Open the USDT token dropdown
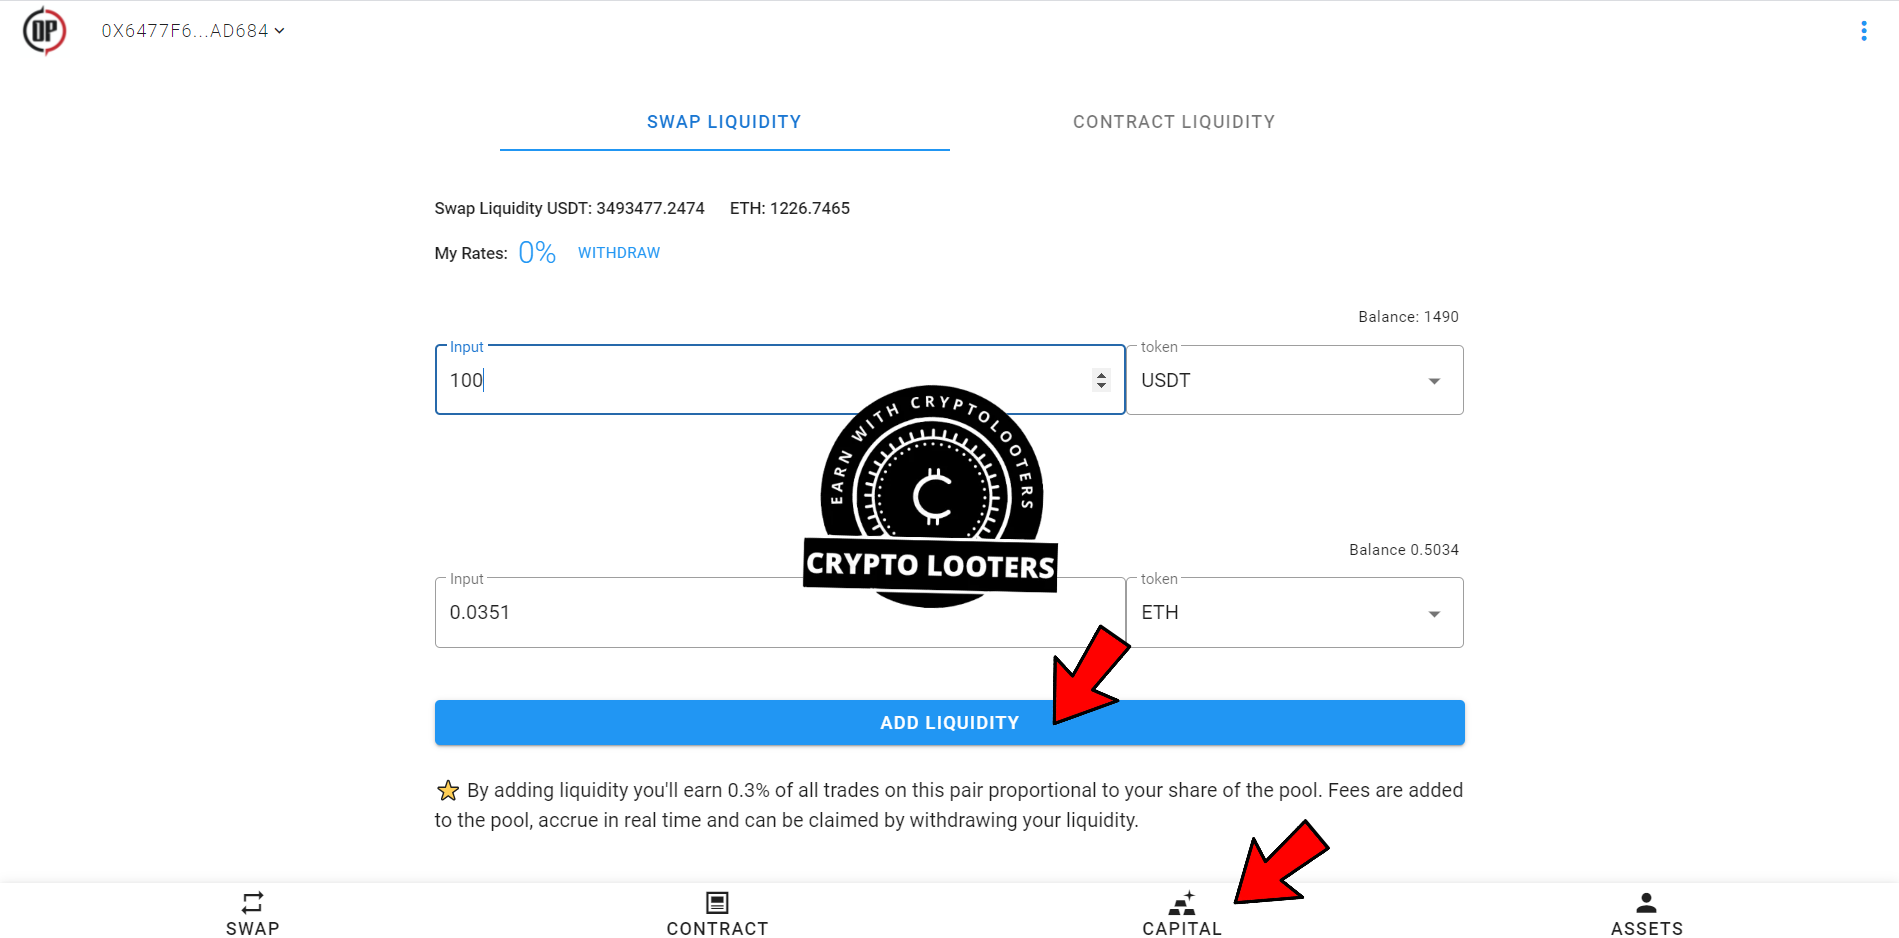The width and height of the screenshot is (1899, 938). (x=1295, y=380)
